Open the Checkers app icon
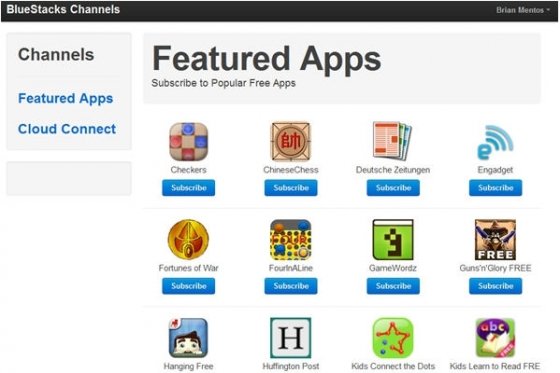The width and height of the screenshot is (560, 373). point(189,142)
